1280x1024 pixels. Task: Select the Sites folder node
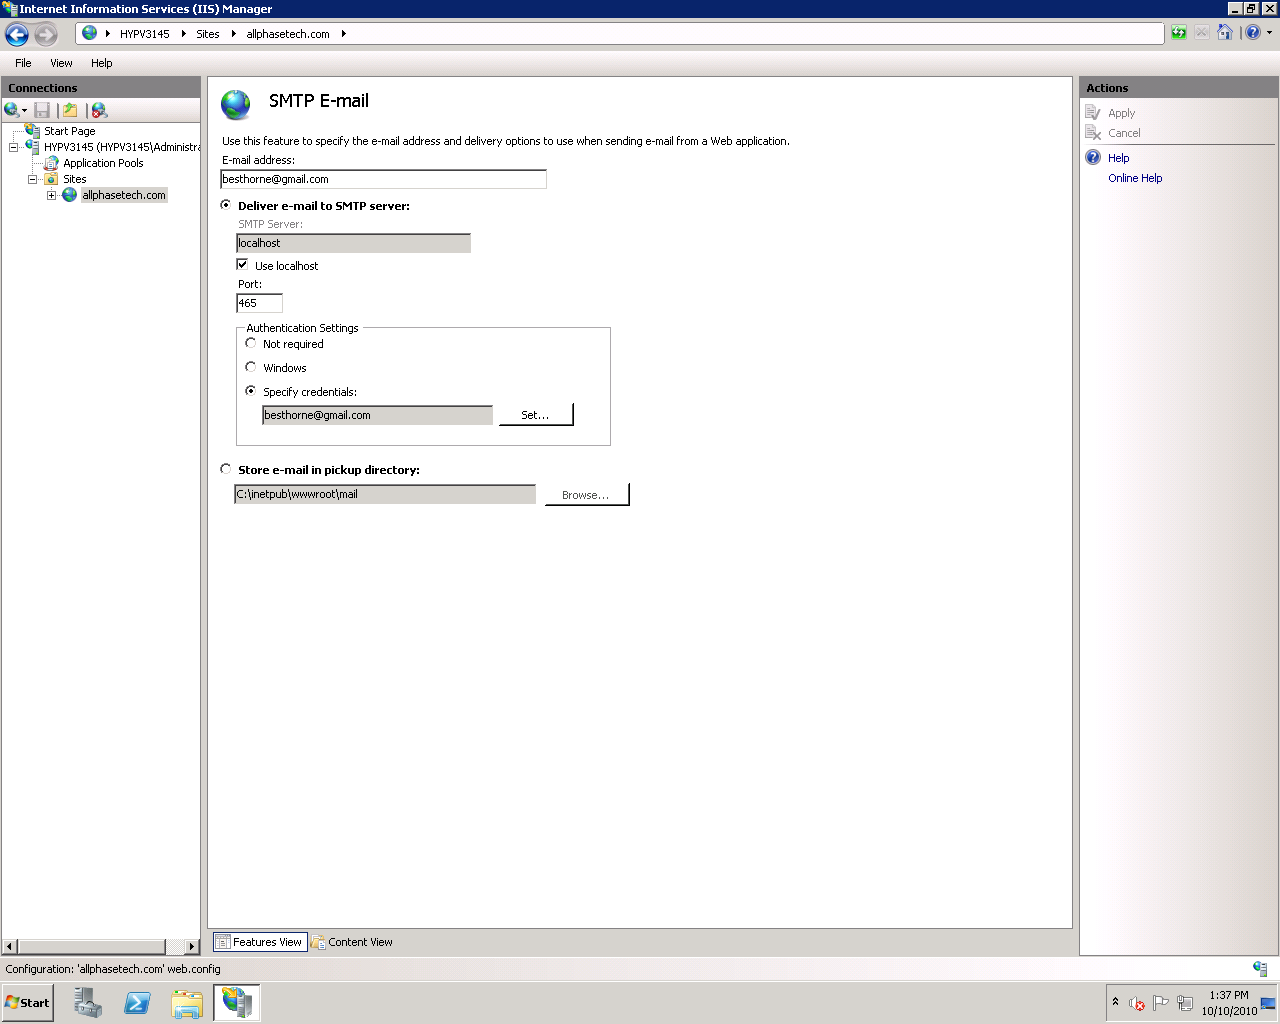(75, 179)
